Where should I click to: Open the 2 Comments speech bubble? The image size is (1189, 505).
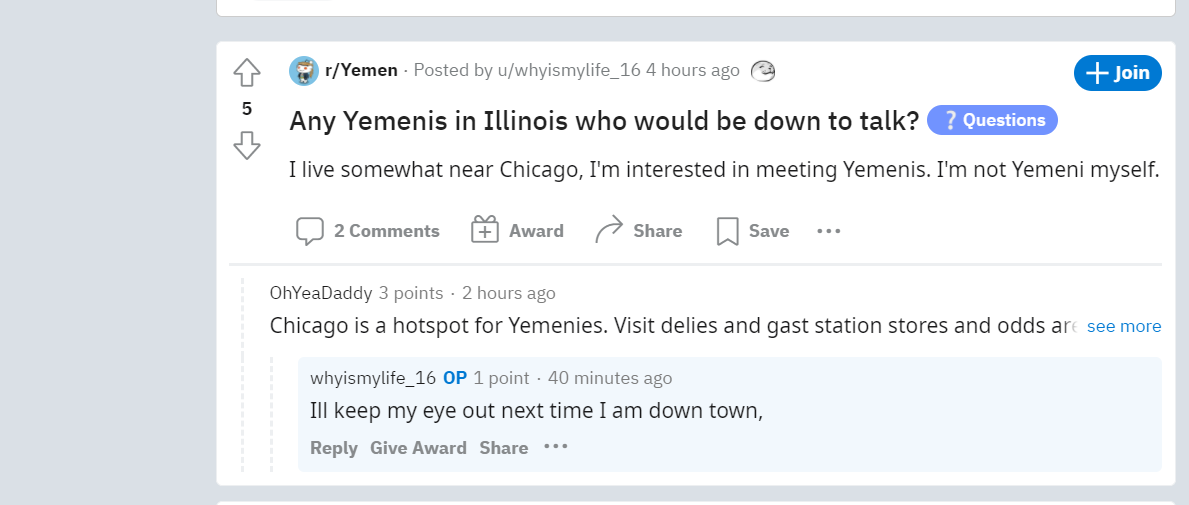(309, 231)
